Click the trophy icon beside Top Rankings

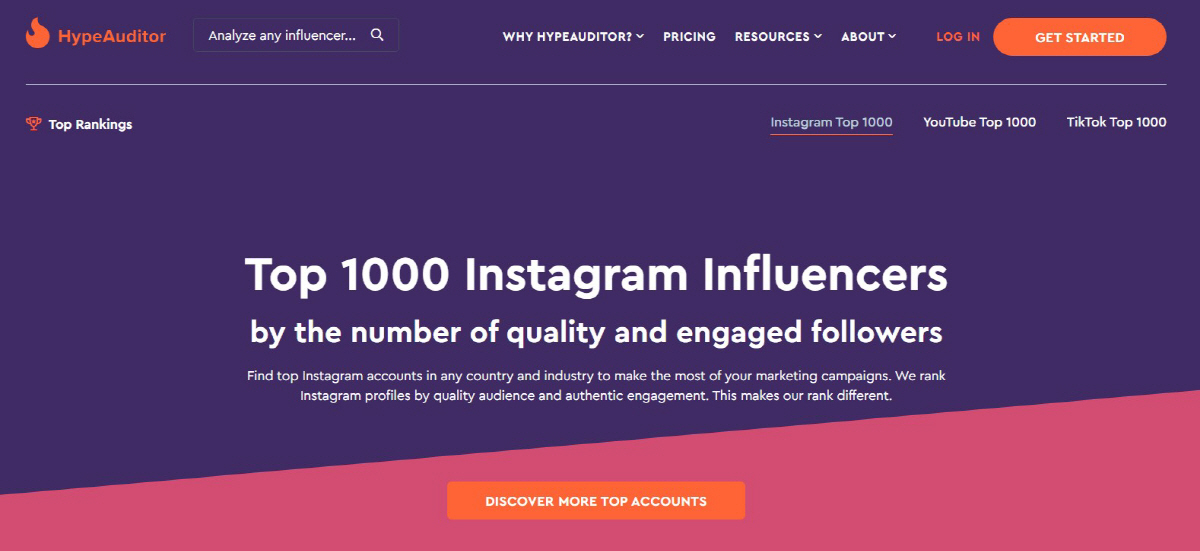tap(33, 124)
